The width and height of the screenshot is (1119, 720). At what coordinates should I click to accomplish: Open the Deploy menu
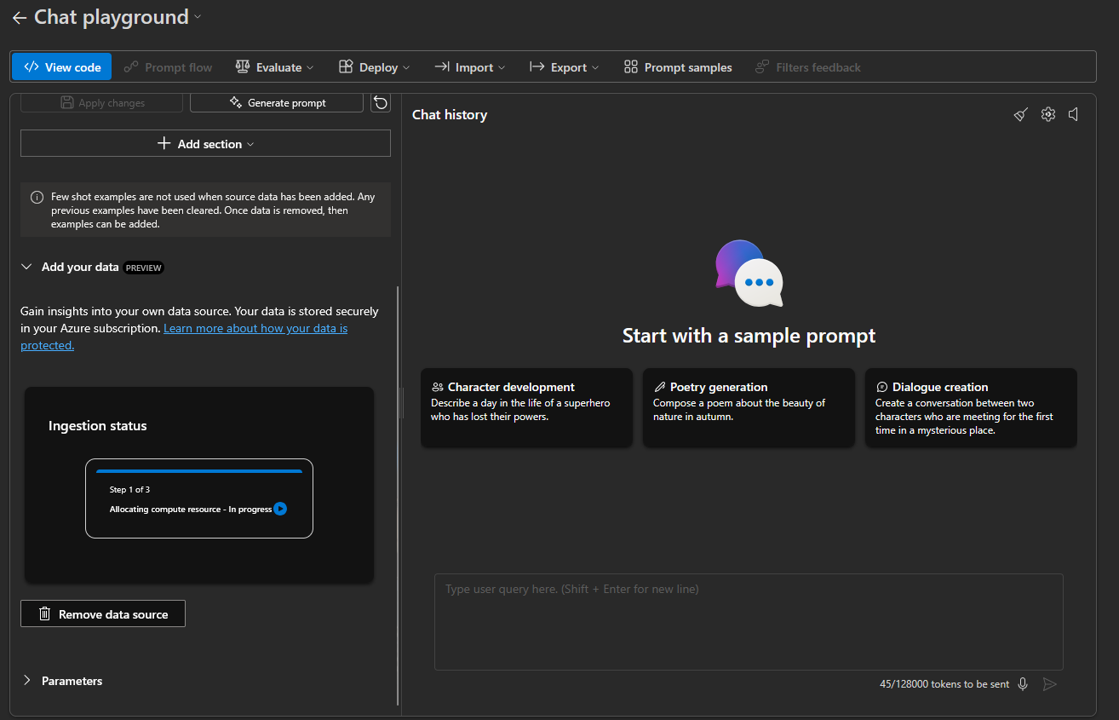[374, 66]
